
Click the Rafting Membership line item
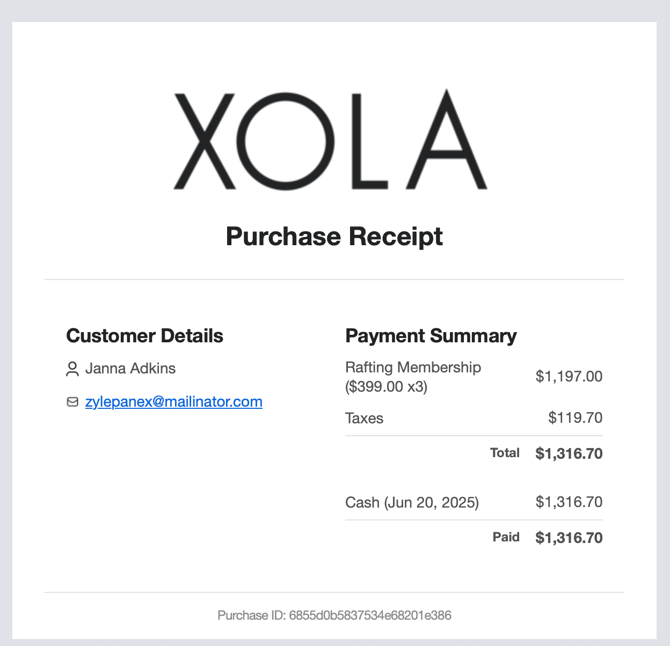click(x=413, y=376)
